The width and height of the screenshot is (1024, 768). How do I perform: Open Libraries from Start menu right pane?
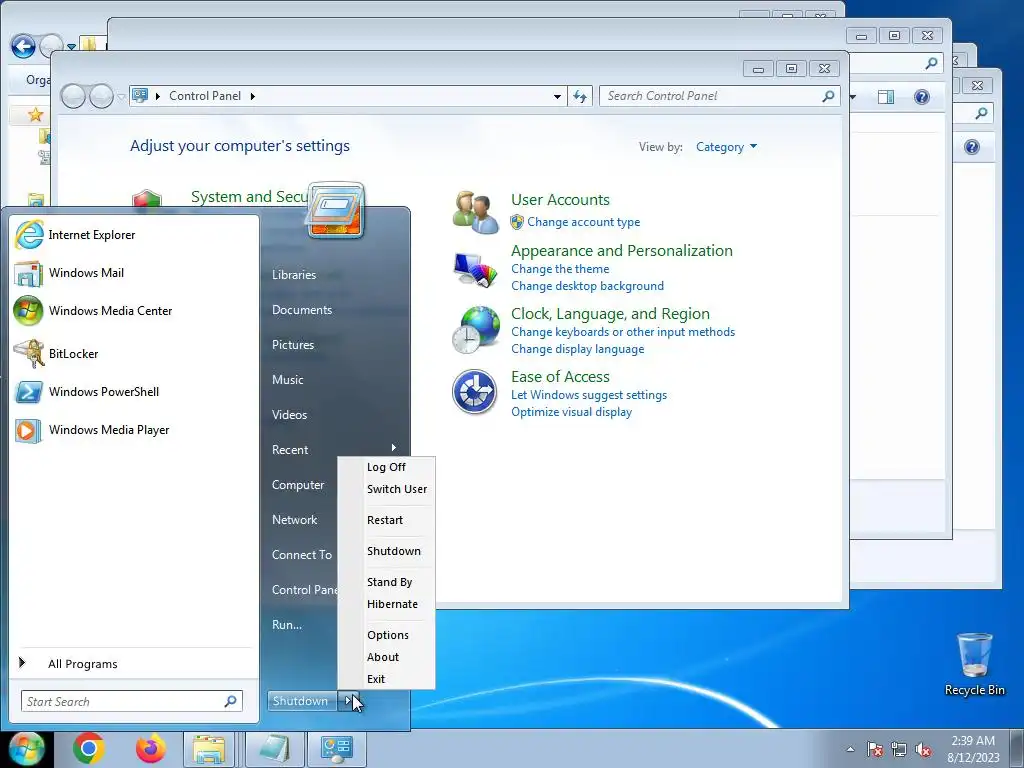coord(294,275)
